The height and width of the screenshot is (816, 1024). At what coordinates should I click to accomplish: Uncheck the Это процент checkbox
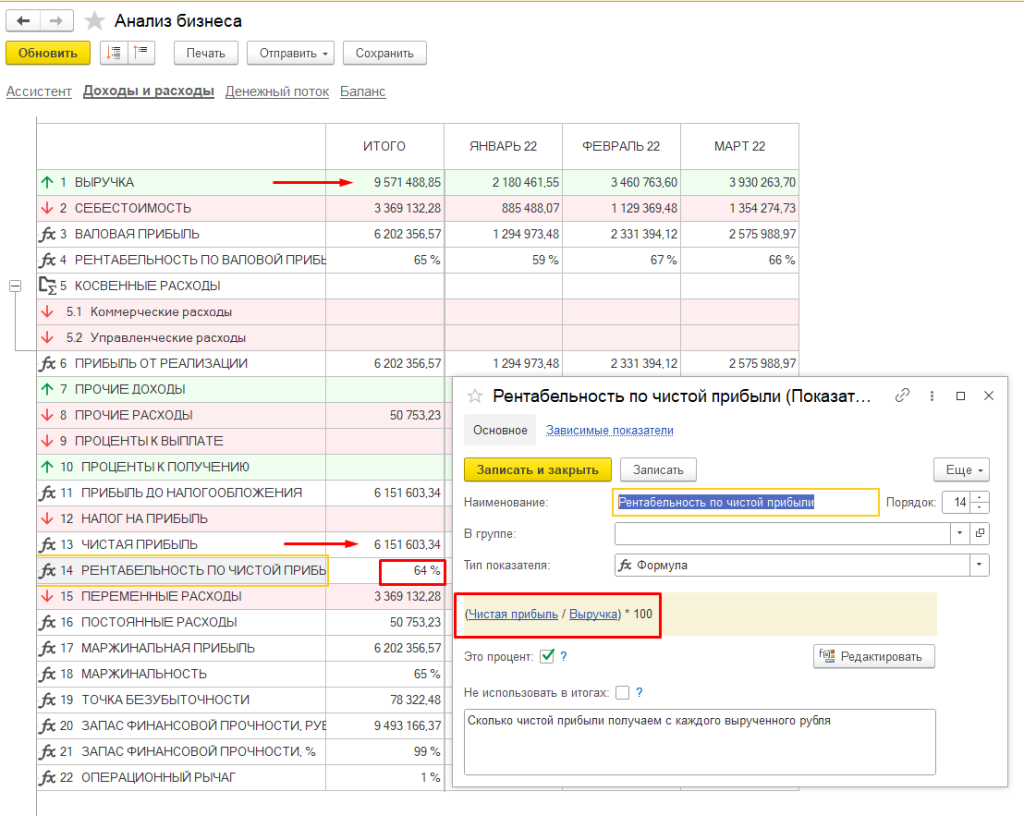547,656
